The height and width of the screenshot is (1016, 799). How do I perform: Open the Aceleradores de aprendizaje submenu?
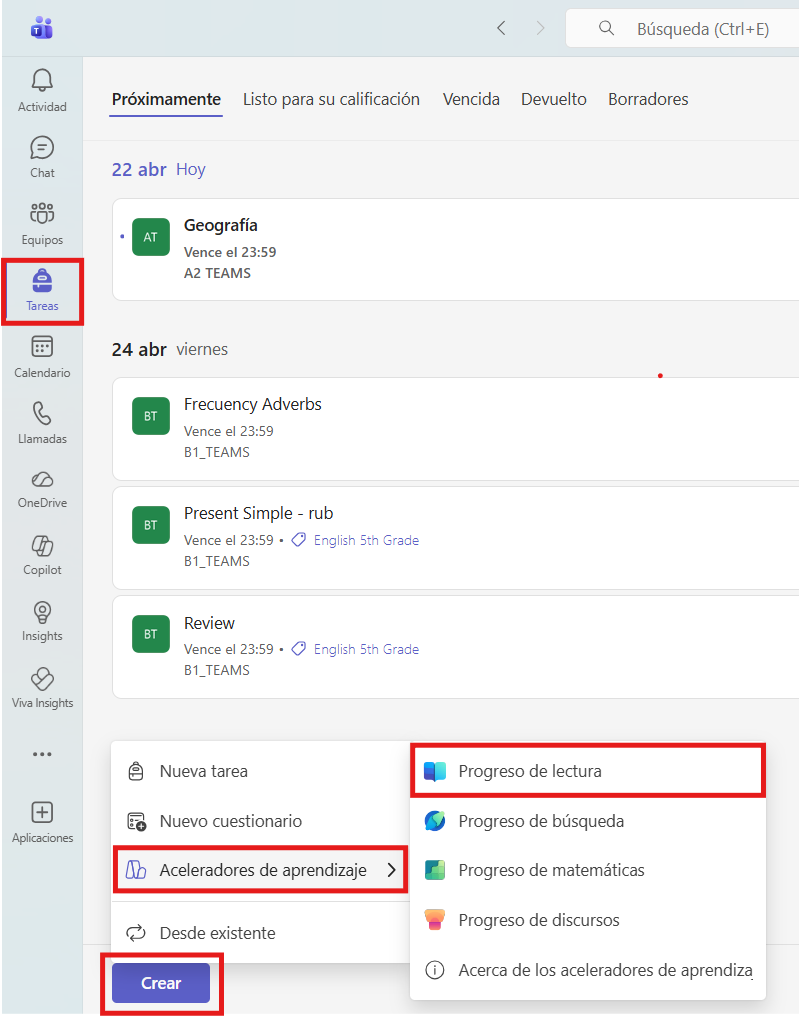(x=261, y=870)
